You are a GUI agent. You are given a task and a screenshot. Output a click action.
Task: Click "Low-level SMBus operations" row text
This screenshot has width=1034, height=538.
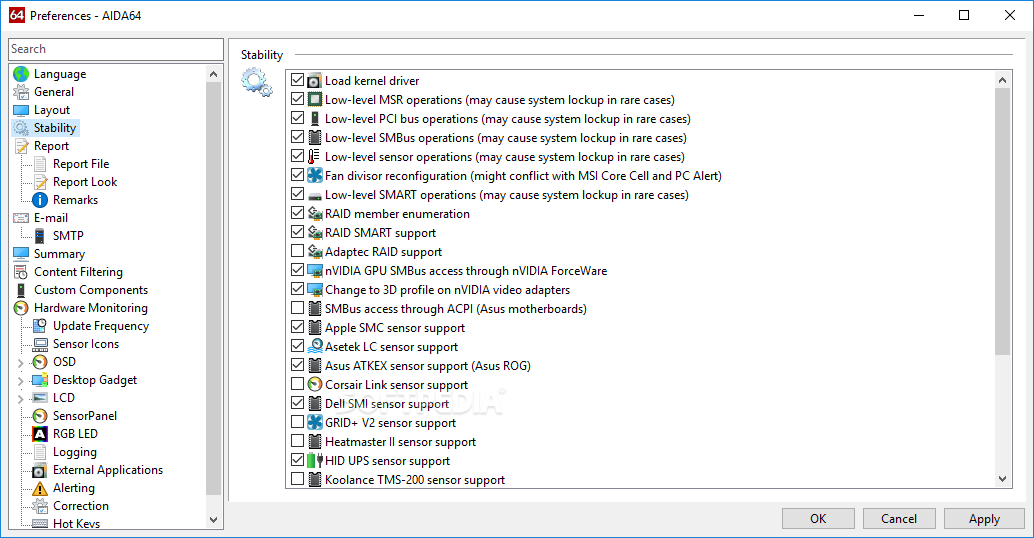[x=506, y=138]
